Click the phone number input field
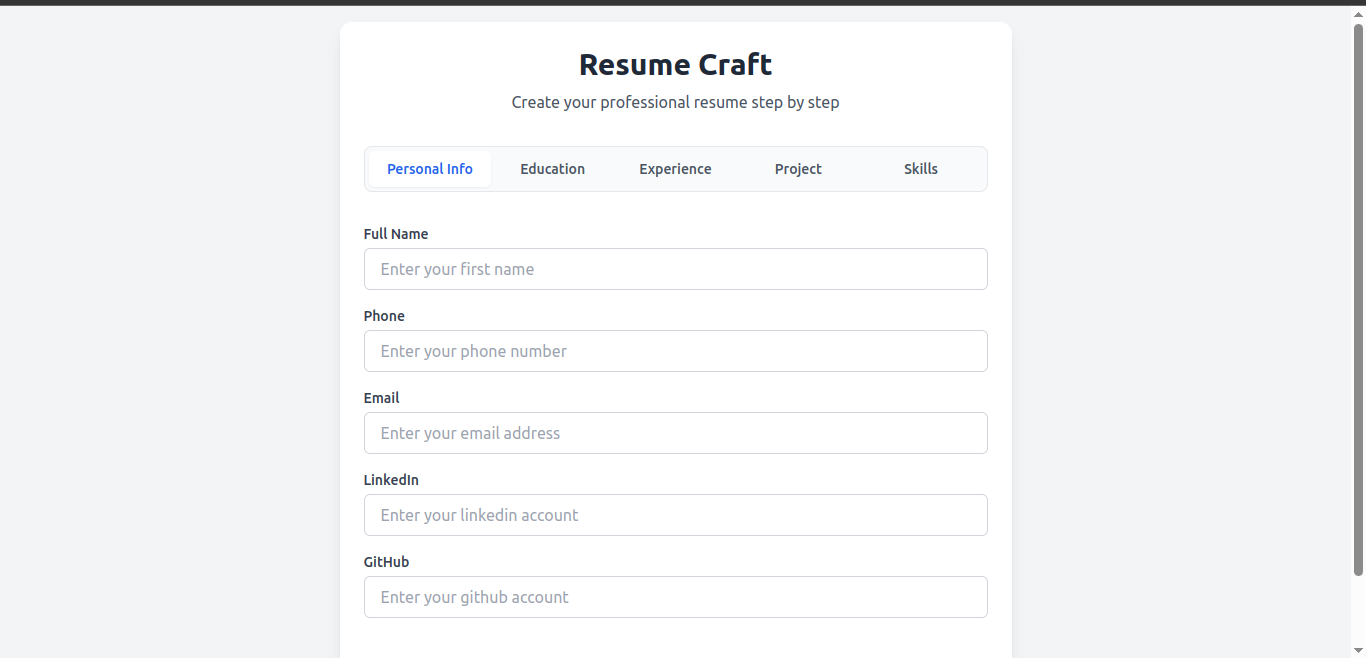This screenshot has height=658, width=1366. pyautogui.click(x=675, y=351)
